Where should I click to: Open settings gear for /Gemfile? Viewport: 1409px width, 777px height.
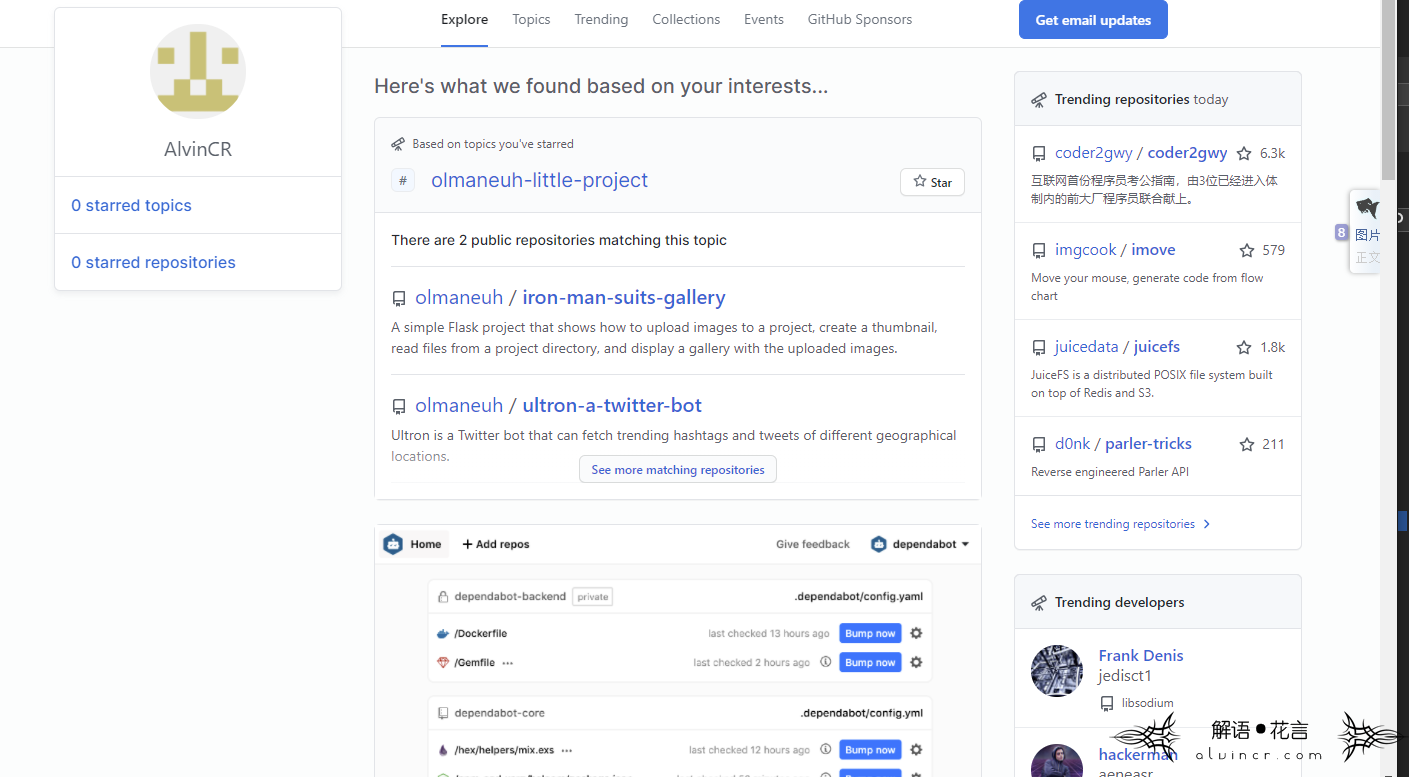pos(916,662)
